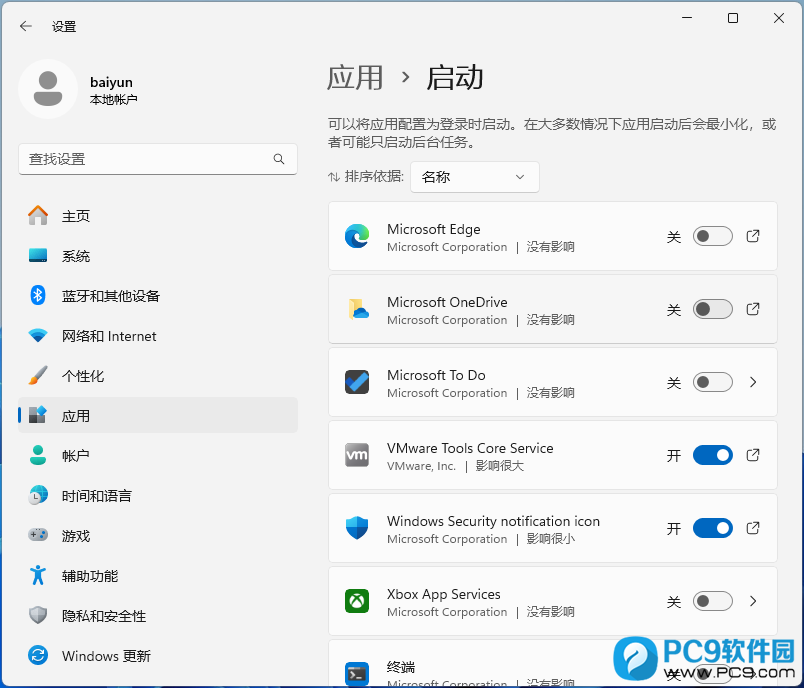Click the search magnifier icon
This screenshot has width=804, height=688.
(x=279, y=159)
